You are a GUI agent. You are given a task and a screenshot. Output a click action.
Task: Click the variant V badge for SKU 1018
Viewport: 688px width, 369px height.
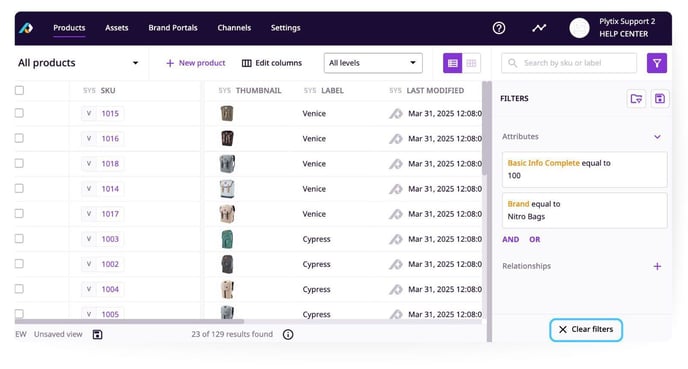pos(89,164)
